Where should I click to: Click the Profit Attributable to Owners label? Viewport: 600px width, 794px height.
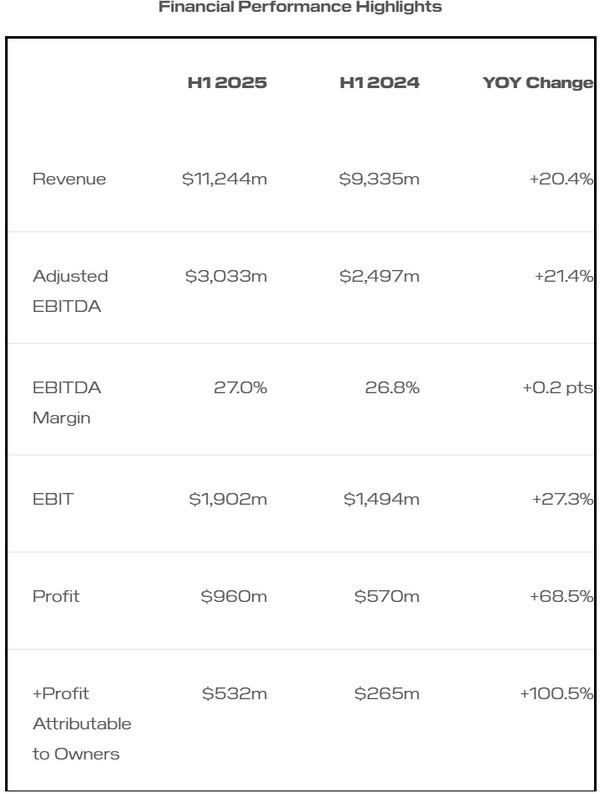pos(81,723)
